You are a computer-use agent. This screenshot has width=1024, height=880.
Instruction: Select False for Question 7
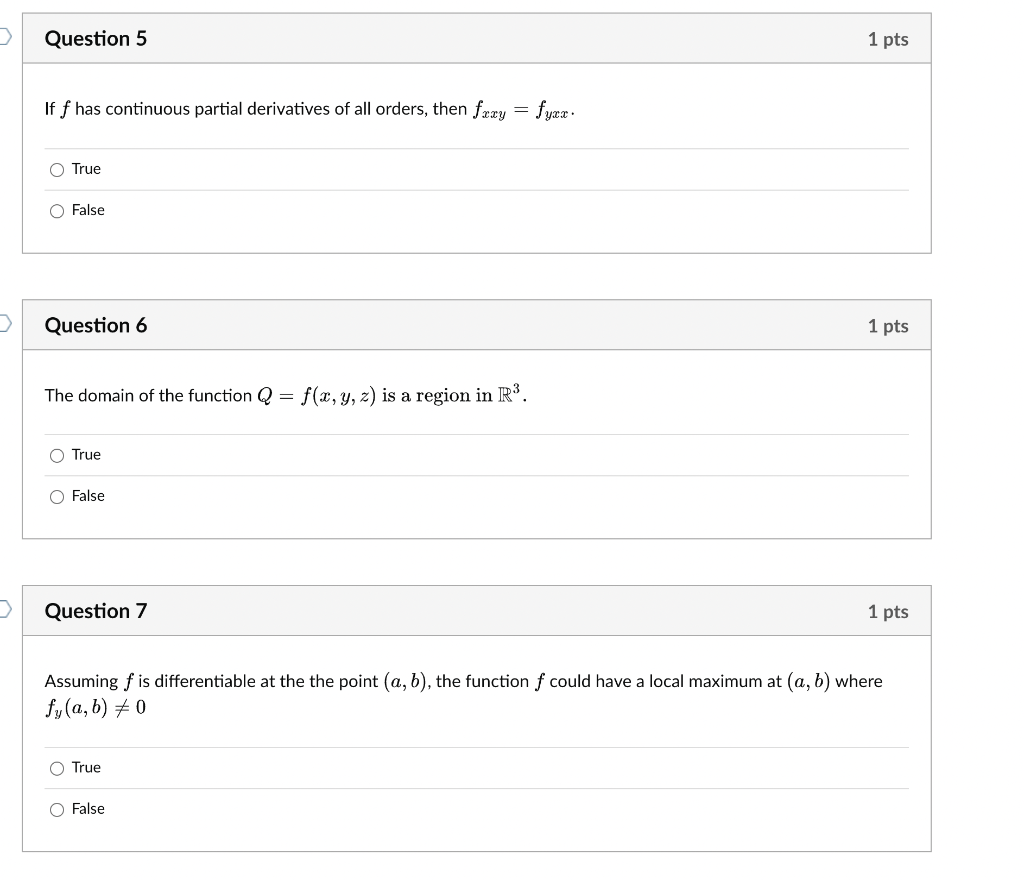57,809
